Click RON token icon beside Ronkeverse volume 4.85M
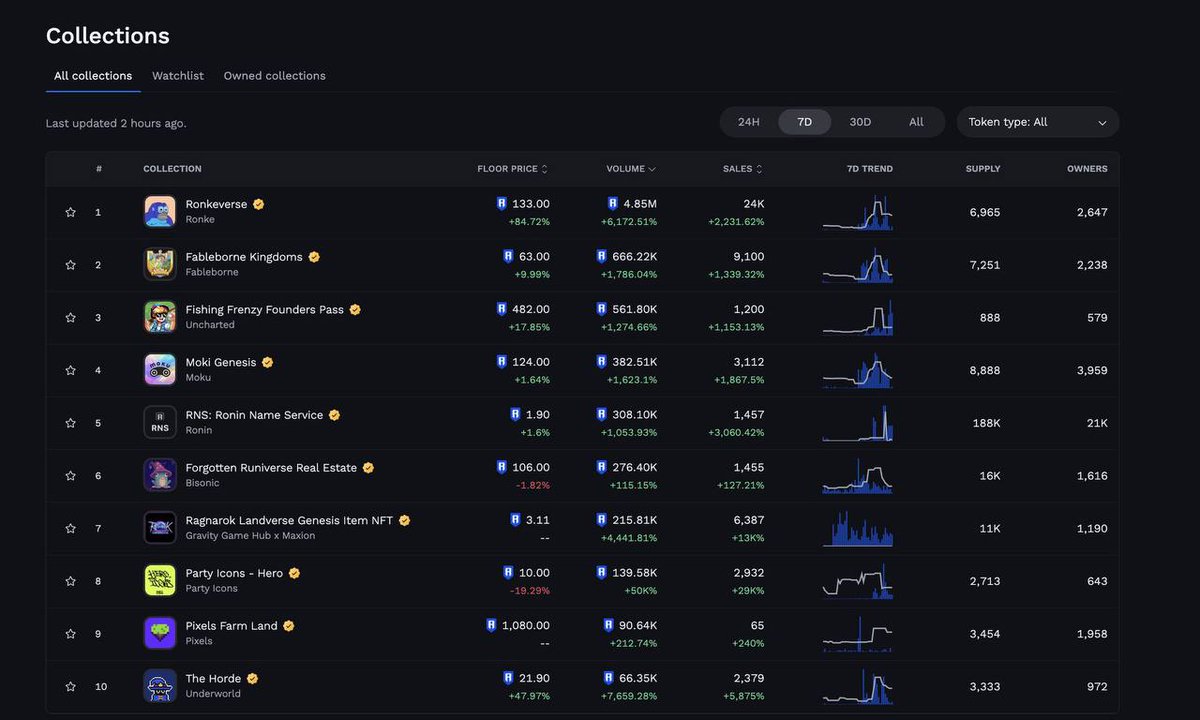Viewport: 1200px width, 720px height. [613, 204]
